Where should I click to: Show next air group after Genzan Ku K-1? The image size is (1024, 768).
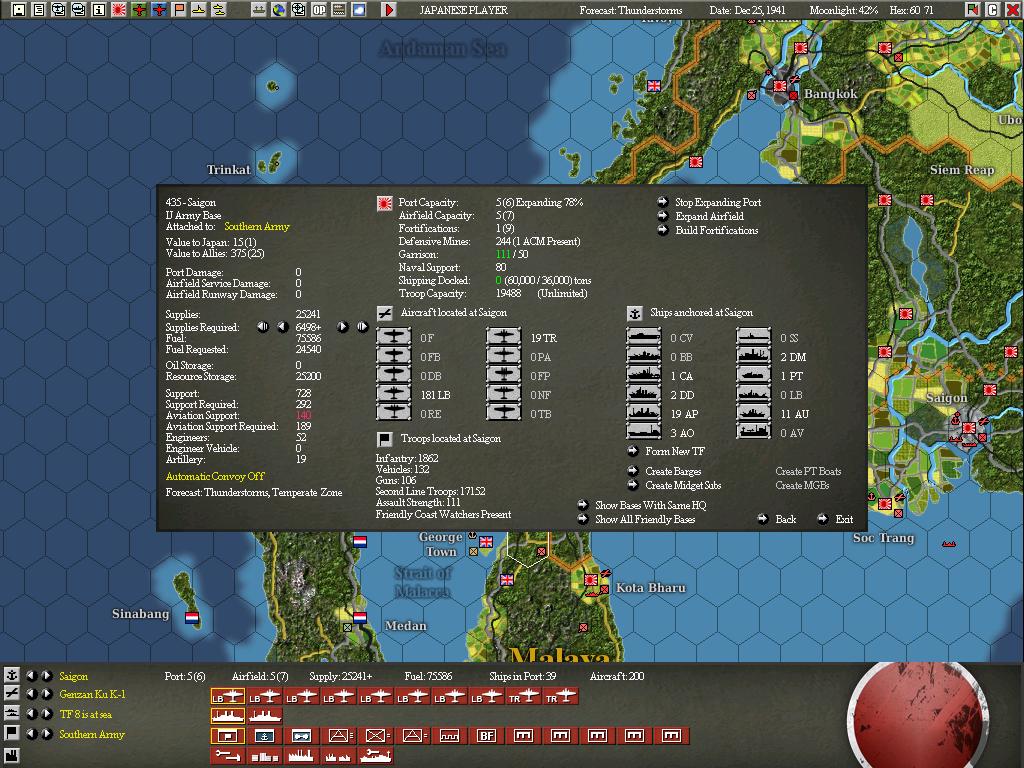(x=47, y=694)
